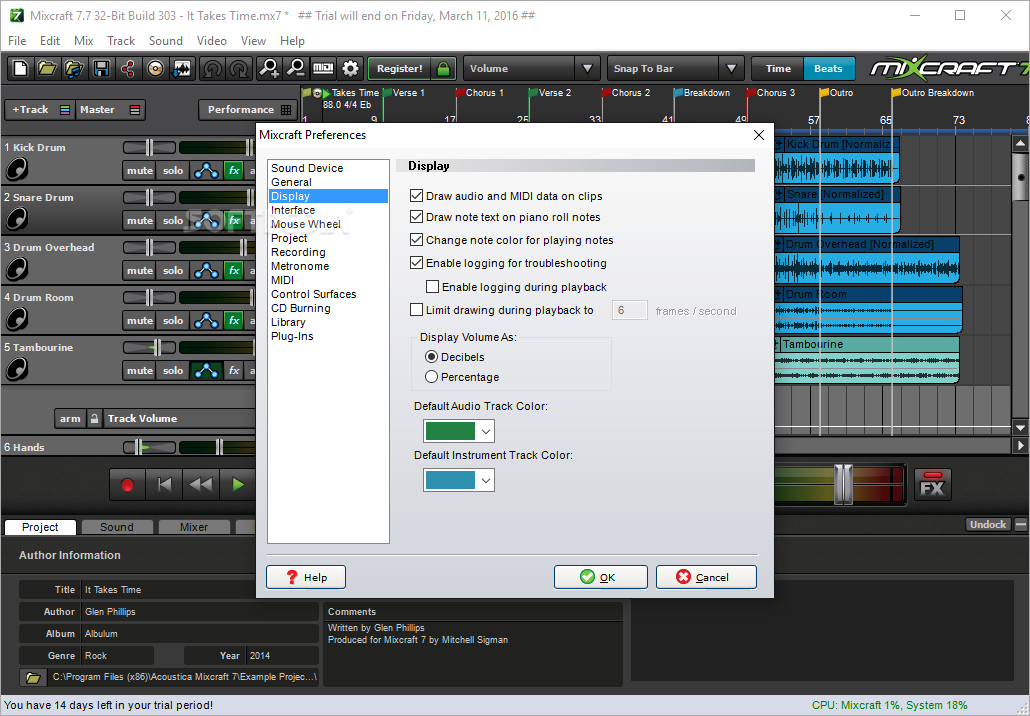Click the Drum Room track instrument icon
1030x716 pixels.
pyautogui.click(x=16, y=319)
